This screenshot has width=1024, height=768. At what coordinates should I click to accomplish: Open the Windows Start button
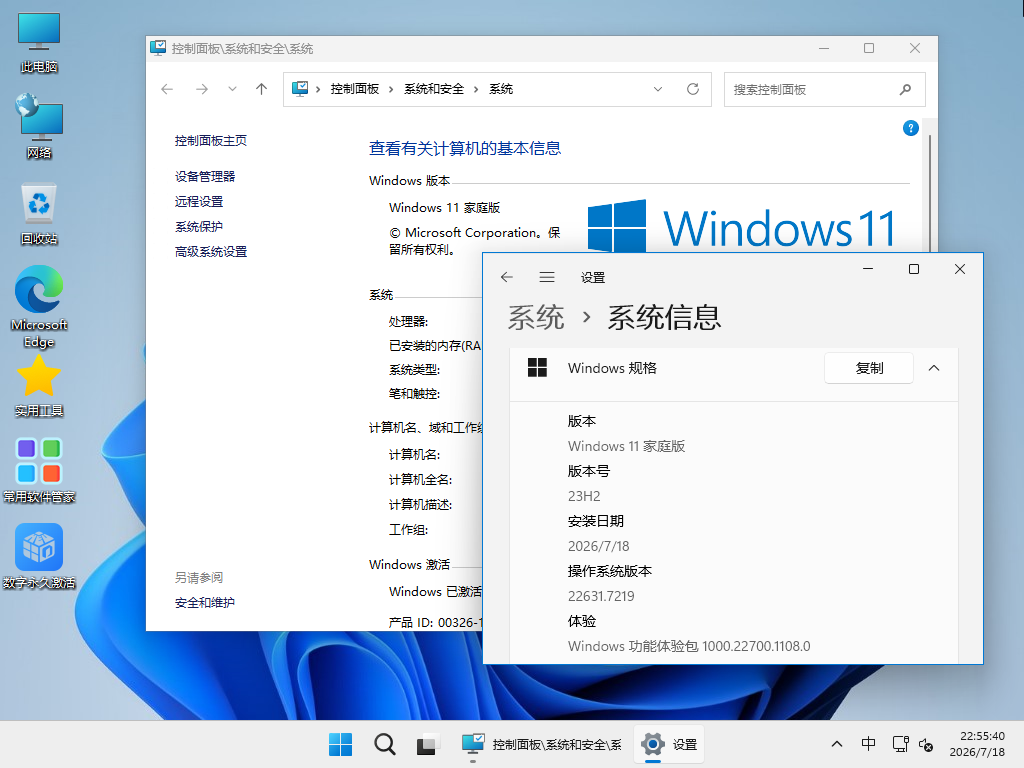click(x=340, y=744)
